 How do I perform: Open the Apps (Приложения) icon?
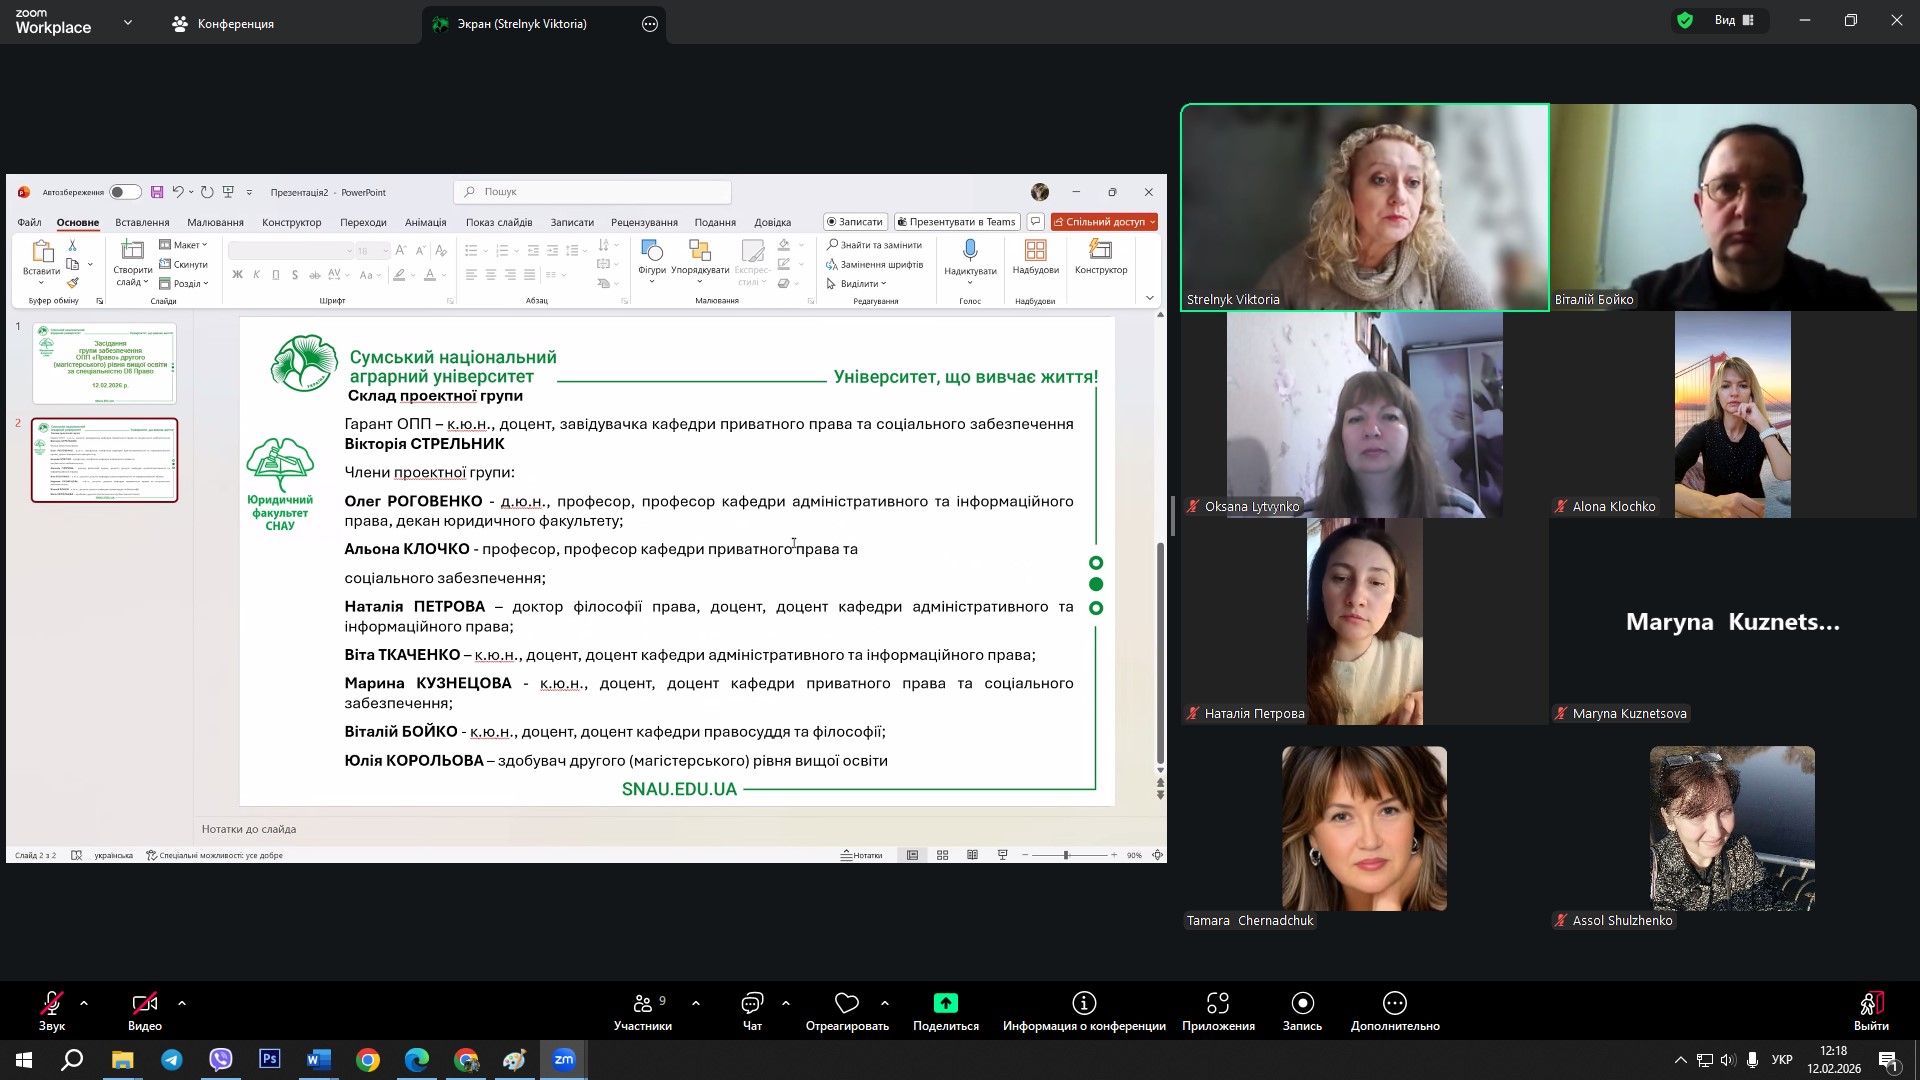tap(1217, 1003)
